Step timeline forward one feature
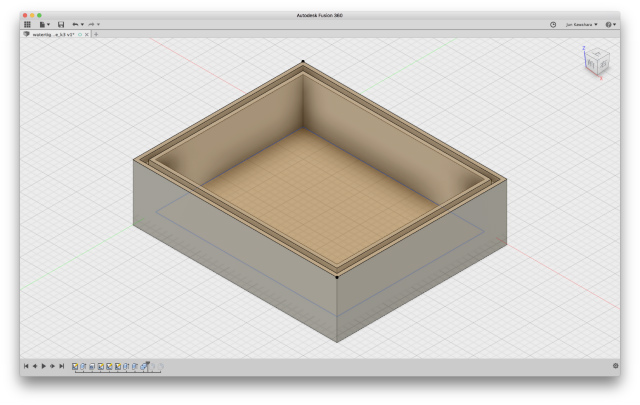The height and width of the screenshot is (405, 640). tap(52, 366)
